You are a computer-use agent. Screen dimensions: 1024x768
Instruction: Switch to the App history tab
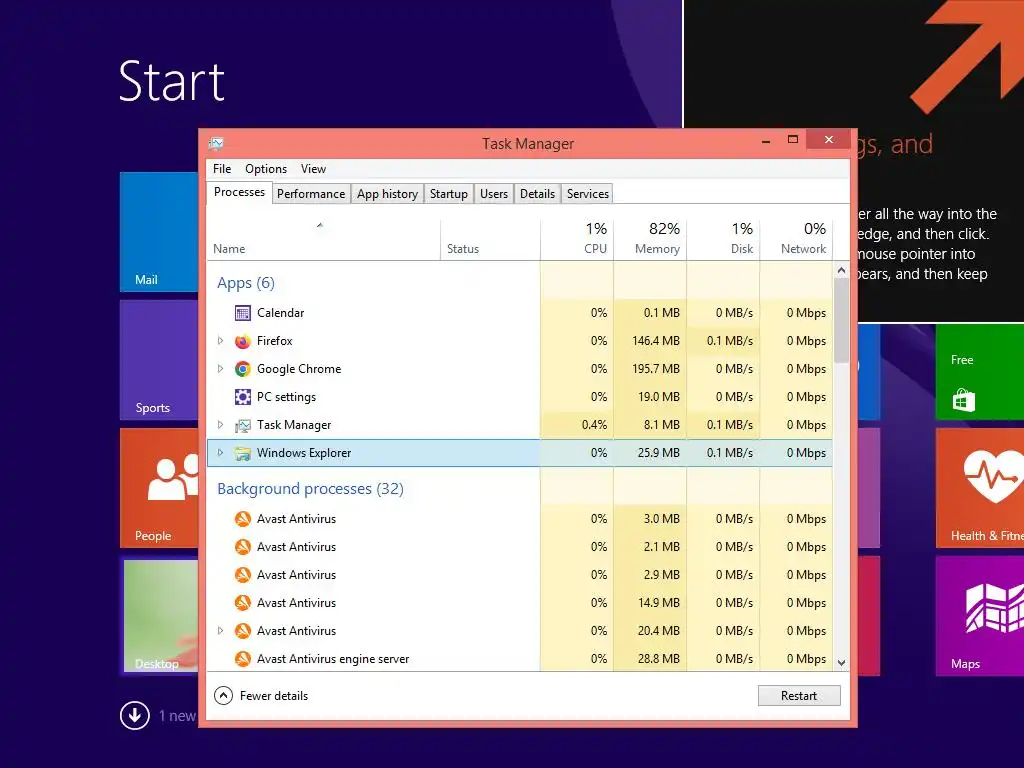387,194
